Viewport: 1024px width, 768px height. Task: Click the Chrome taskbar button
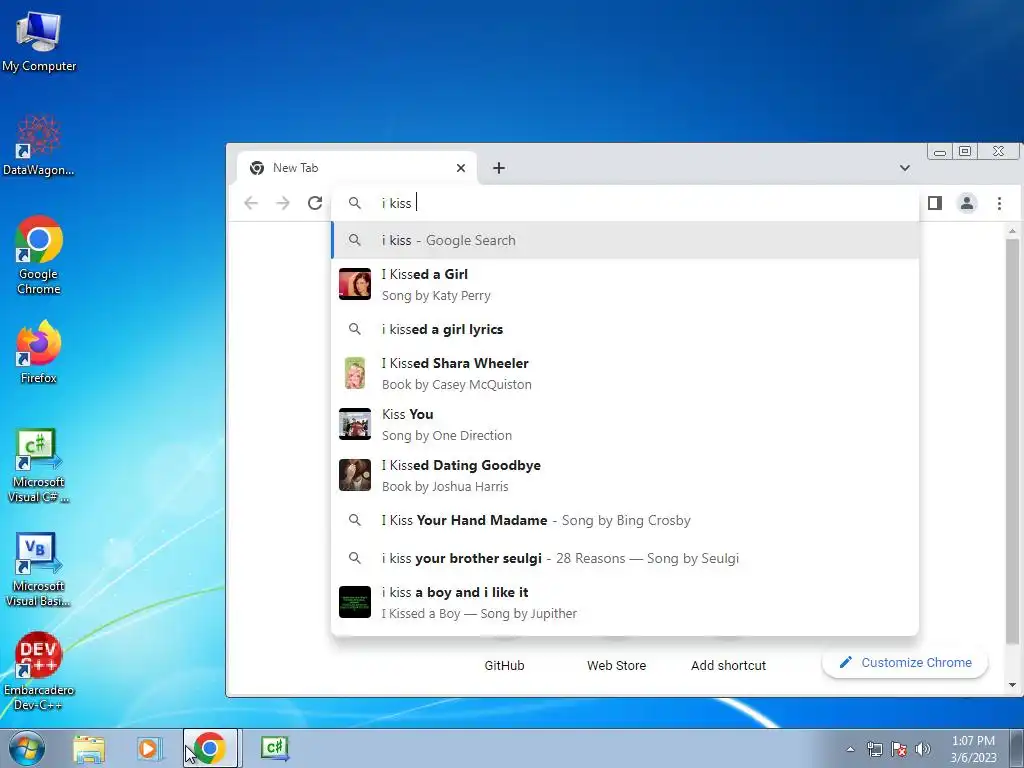click(x=210, y=748)
